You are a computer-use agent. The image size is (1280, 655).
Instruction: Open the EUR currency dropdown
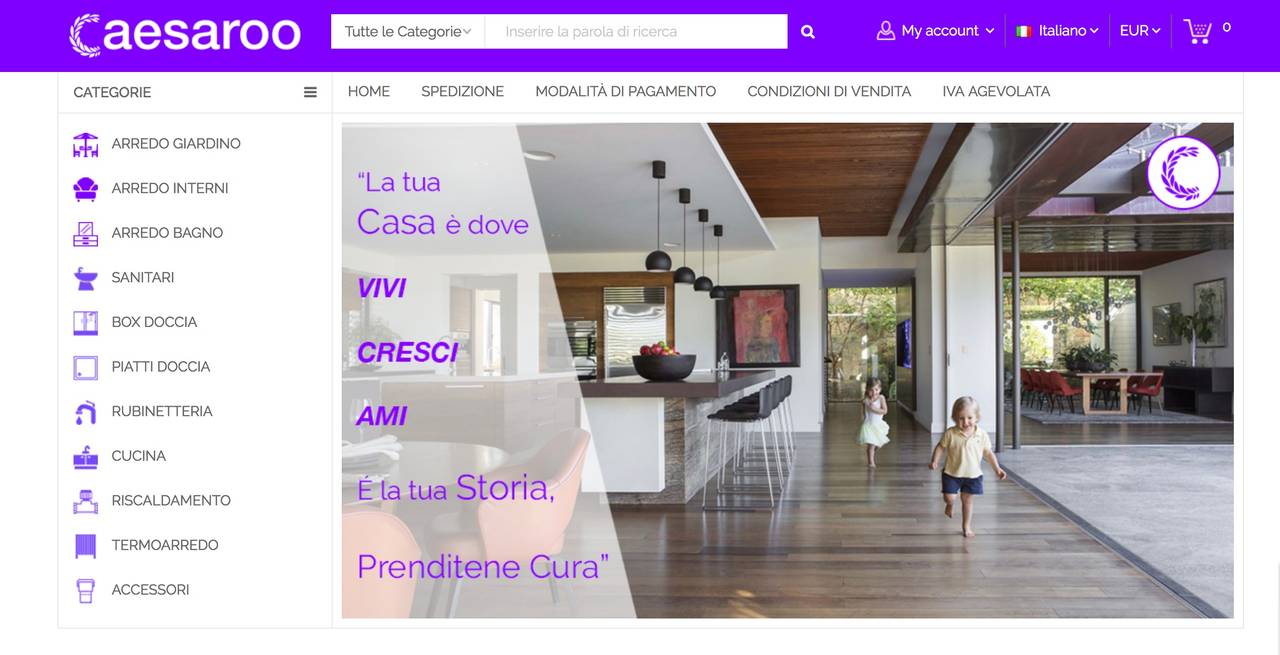[1140, 31]
